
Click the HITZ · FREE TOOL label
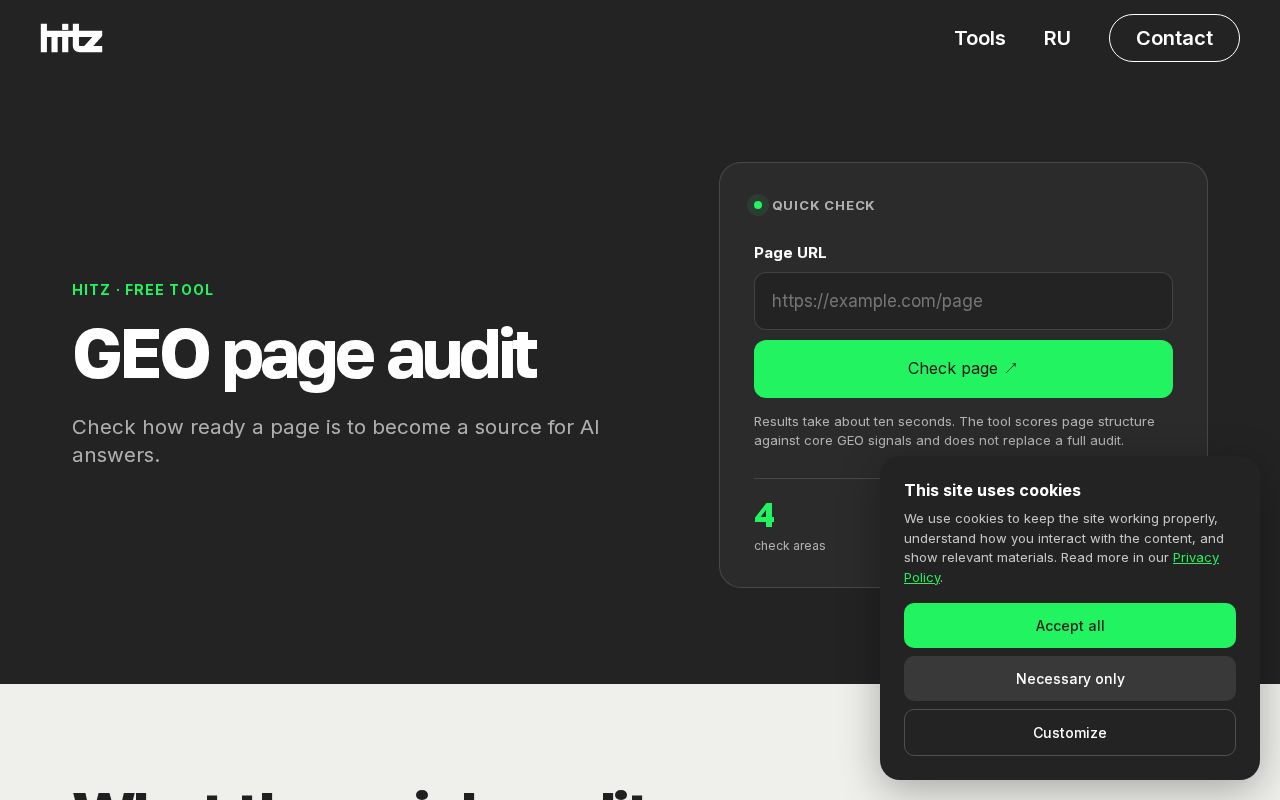point(143,290)
